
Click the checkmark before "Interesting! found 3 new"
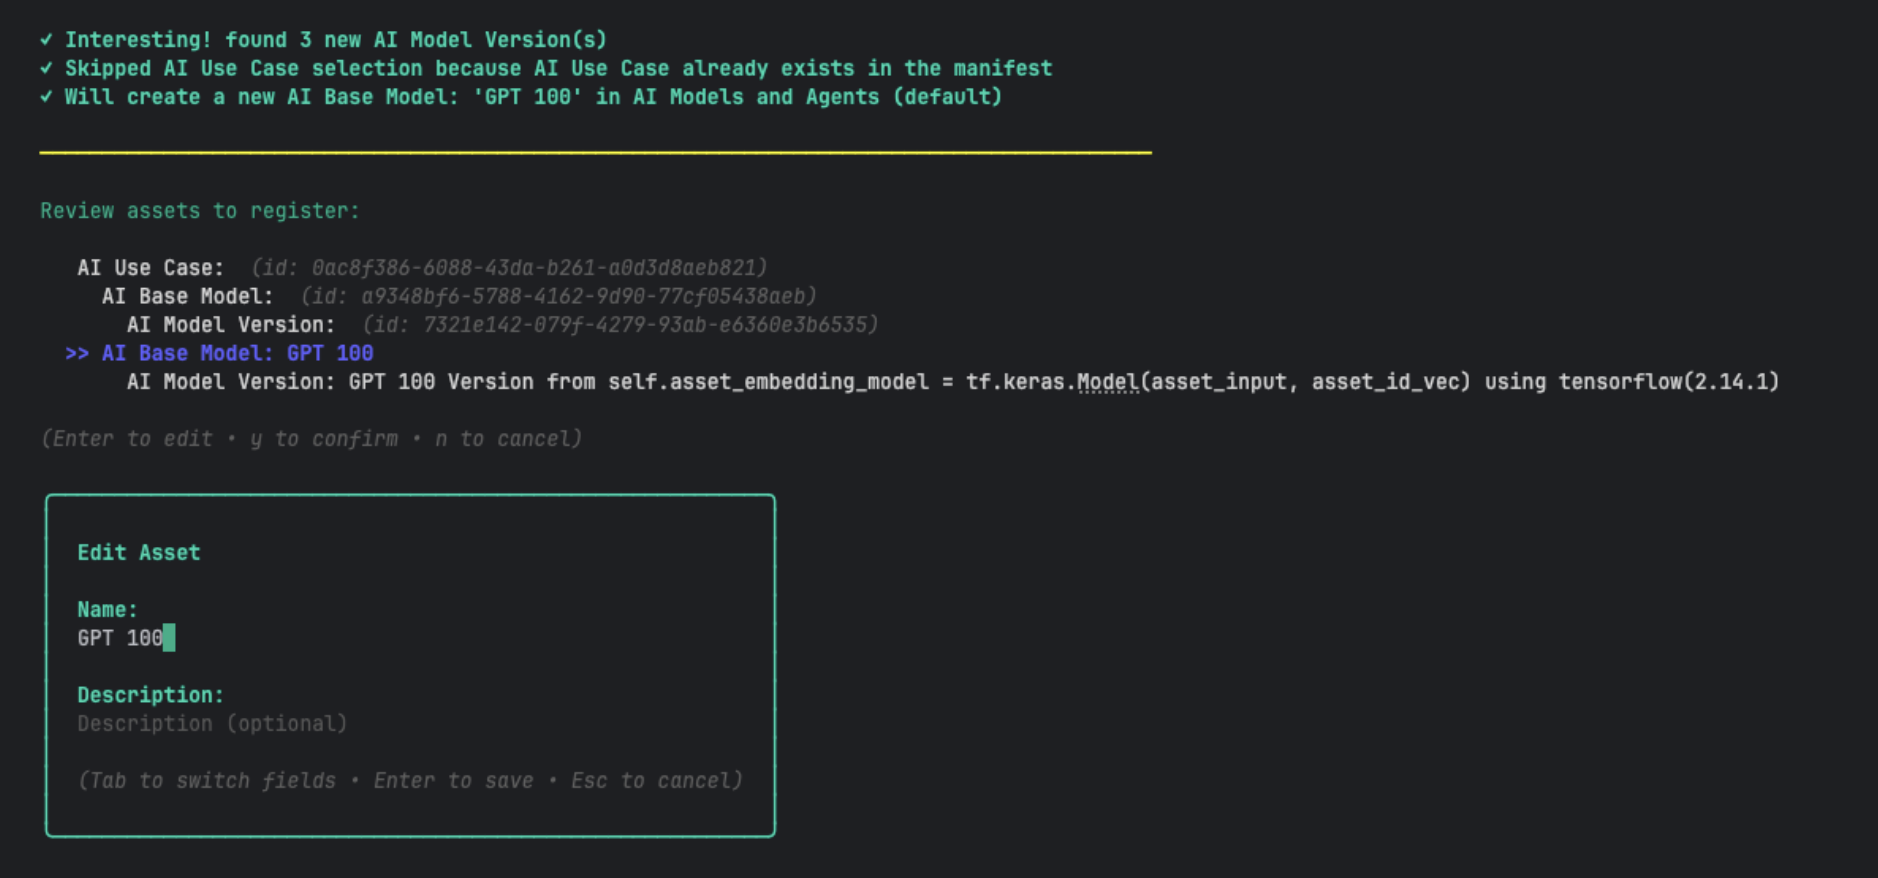46,40
